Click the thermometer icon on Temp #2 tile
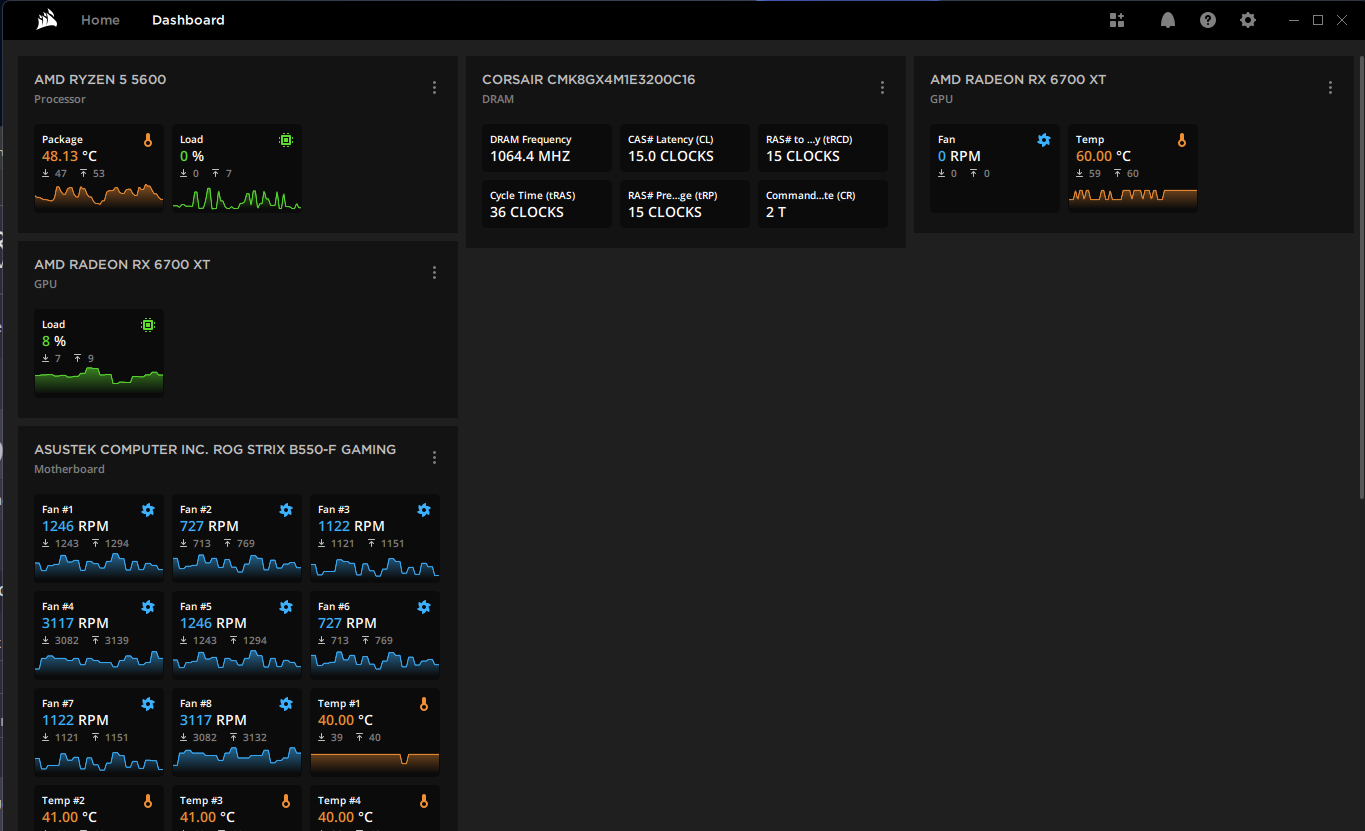 [x=148, y=801]
